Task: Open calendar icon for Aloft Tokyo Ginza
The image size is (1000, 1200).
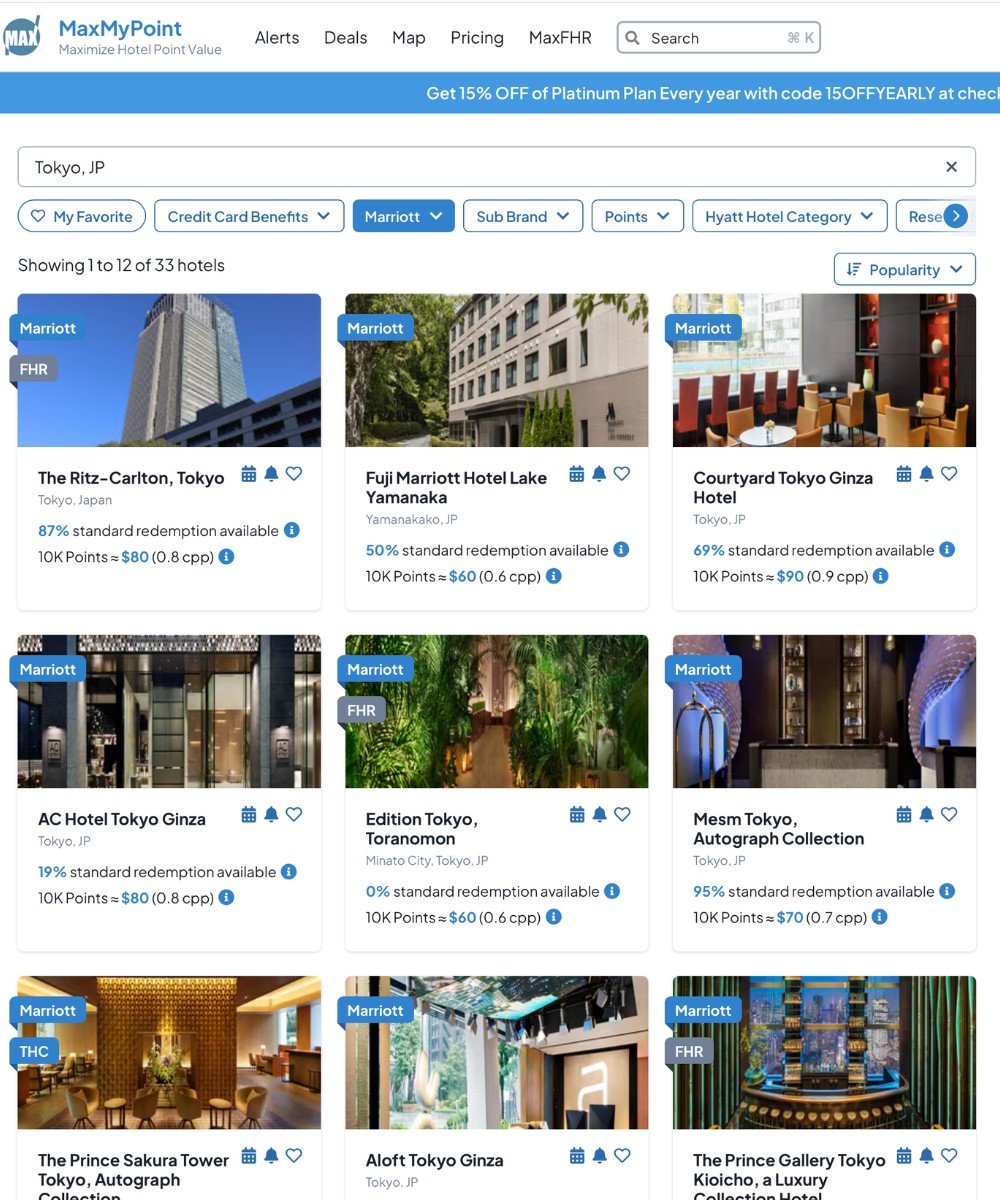Action: click(577, 1156)
